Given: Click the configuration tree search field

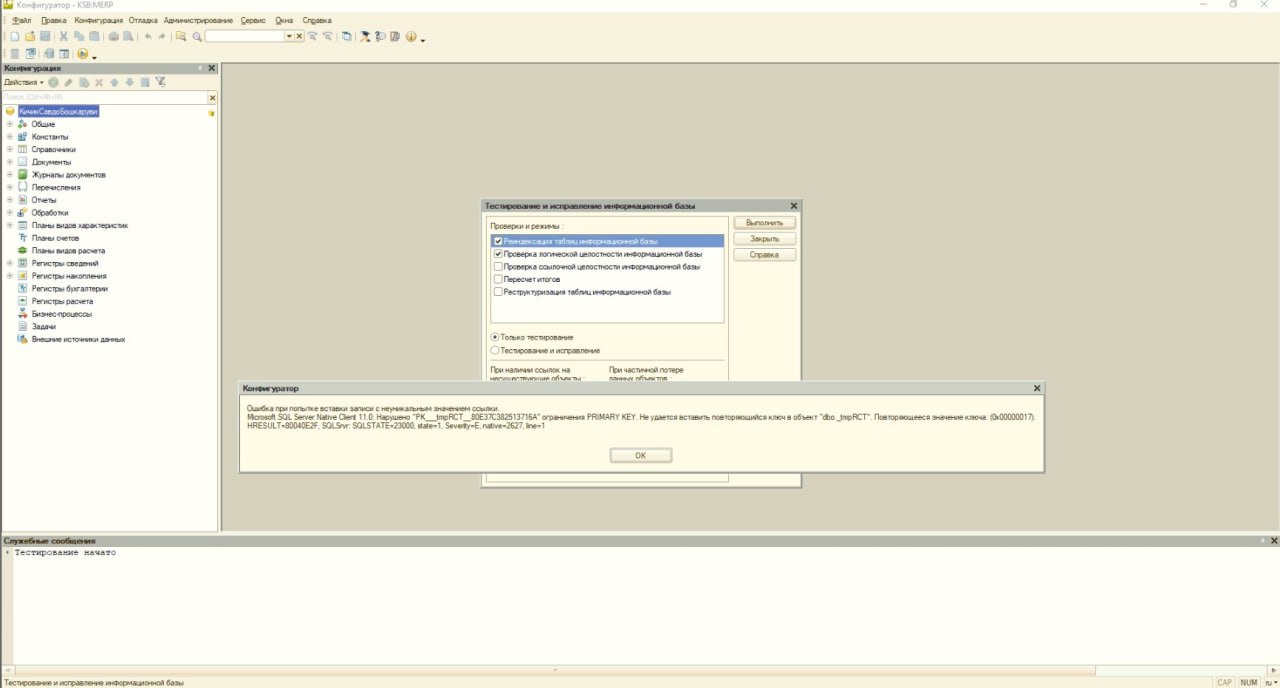Looking at the screenshot, I should 105,97.
